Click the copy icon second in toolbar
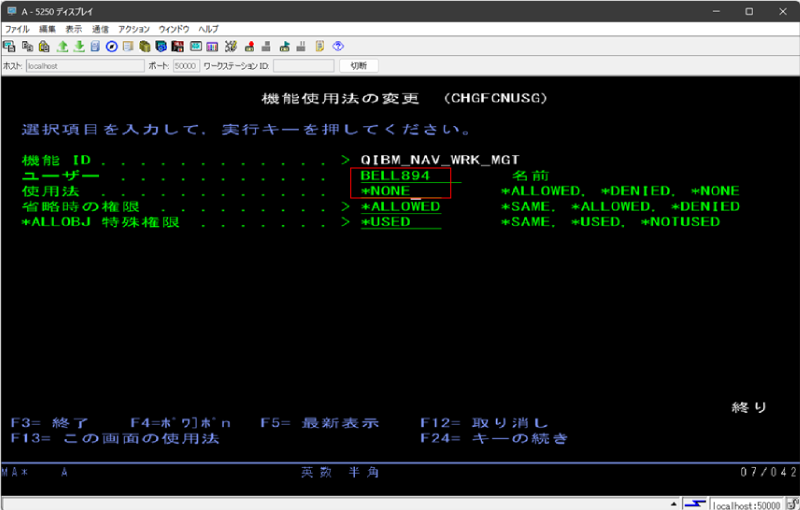800x510 pixels. pos(25,46)
